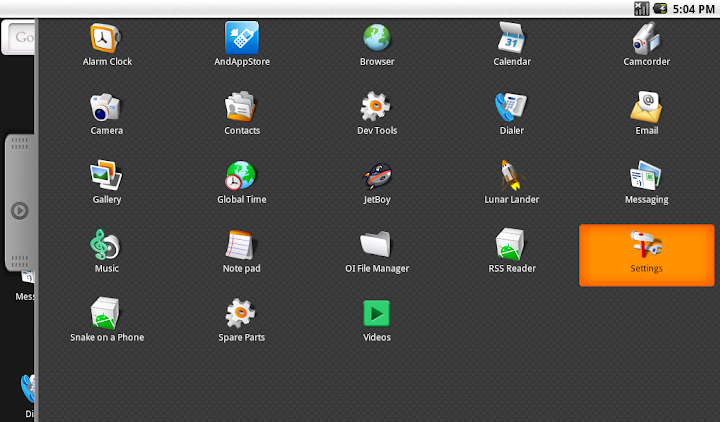Image resolution: width=720 pixels, height=422 pixels.
Task: Tap the signal strength status icon
Action: 641,9
